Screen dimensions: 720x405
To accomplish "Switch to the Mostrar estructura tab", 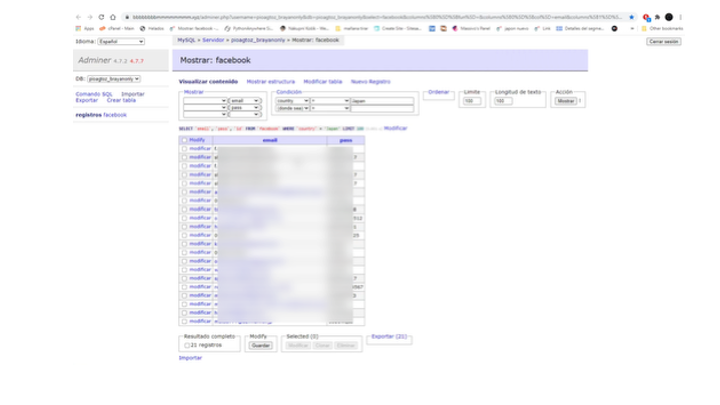I will coord(271,82).
